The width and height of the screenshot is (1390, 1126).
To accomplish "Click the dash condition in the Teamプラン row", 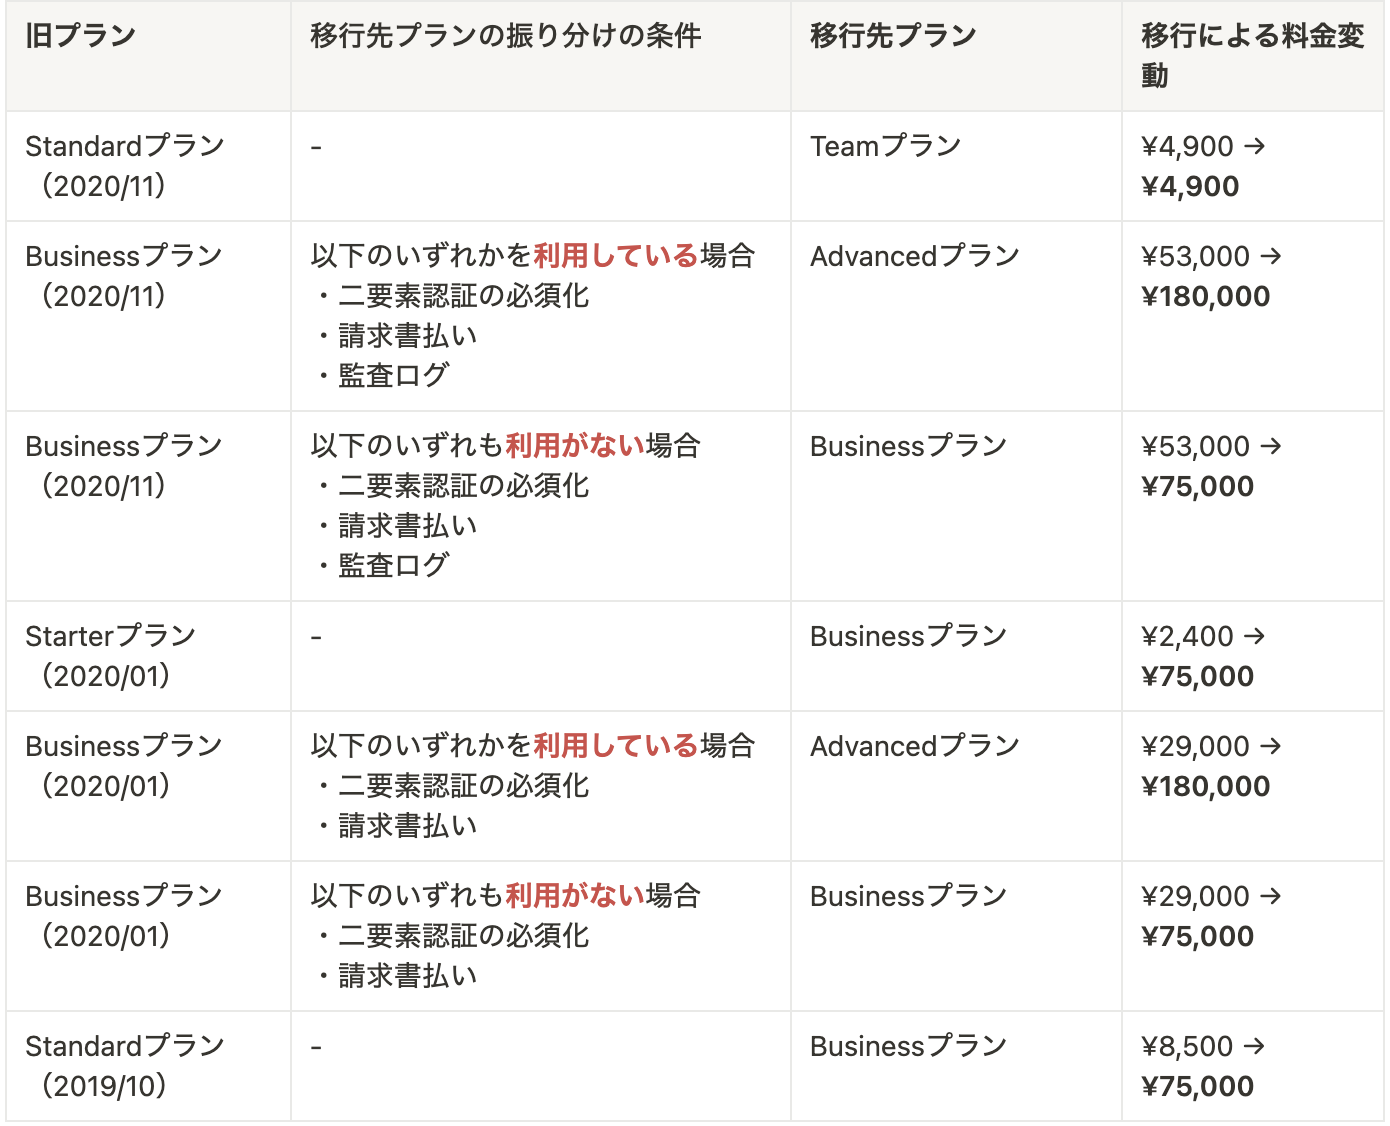I will (x=316, y=148).
